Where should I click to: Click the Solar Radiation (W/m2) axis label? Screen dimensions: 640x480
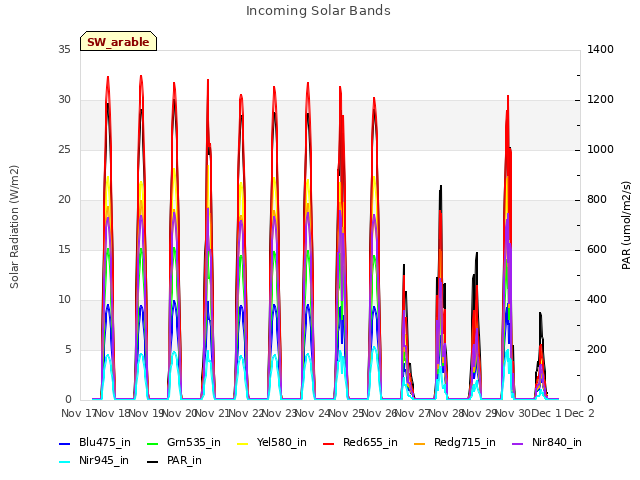(x=14, y=227)
